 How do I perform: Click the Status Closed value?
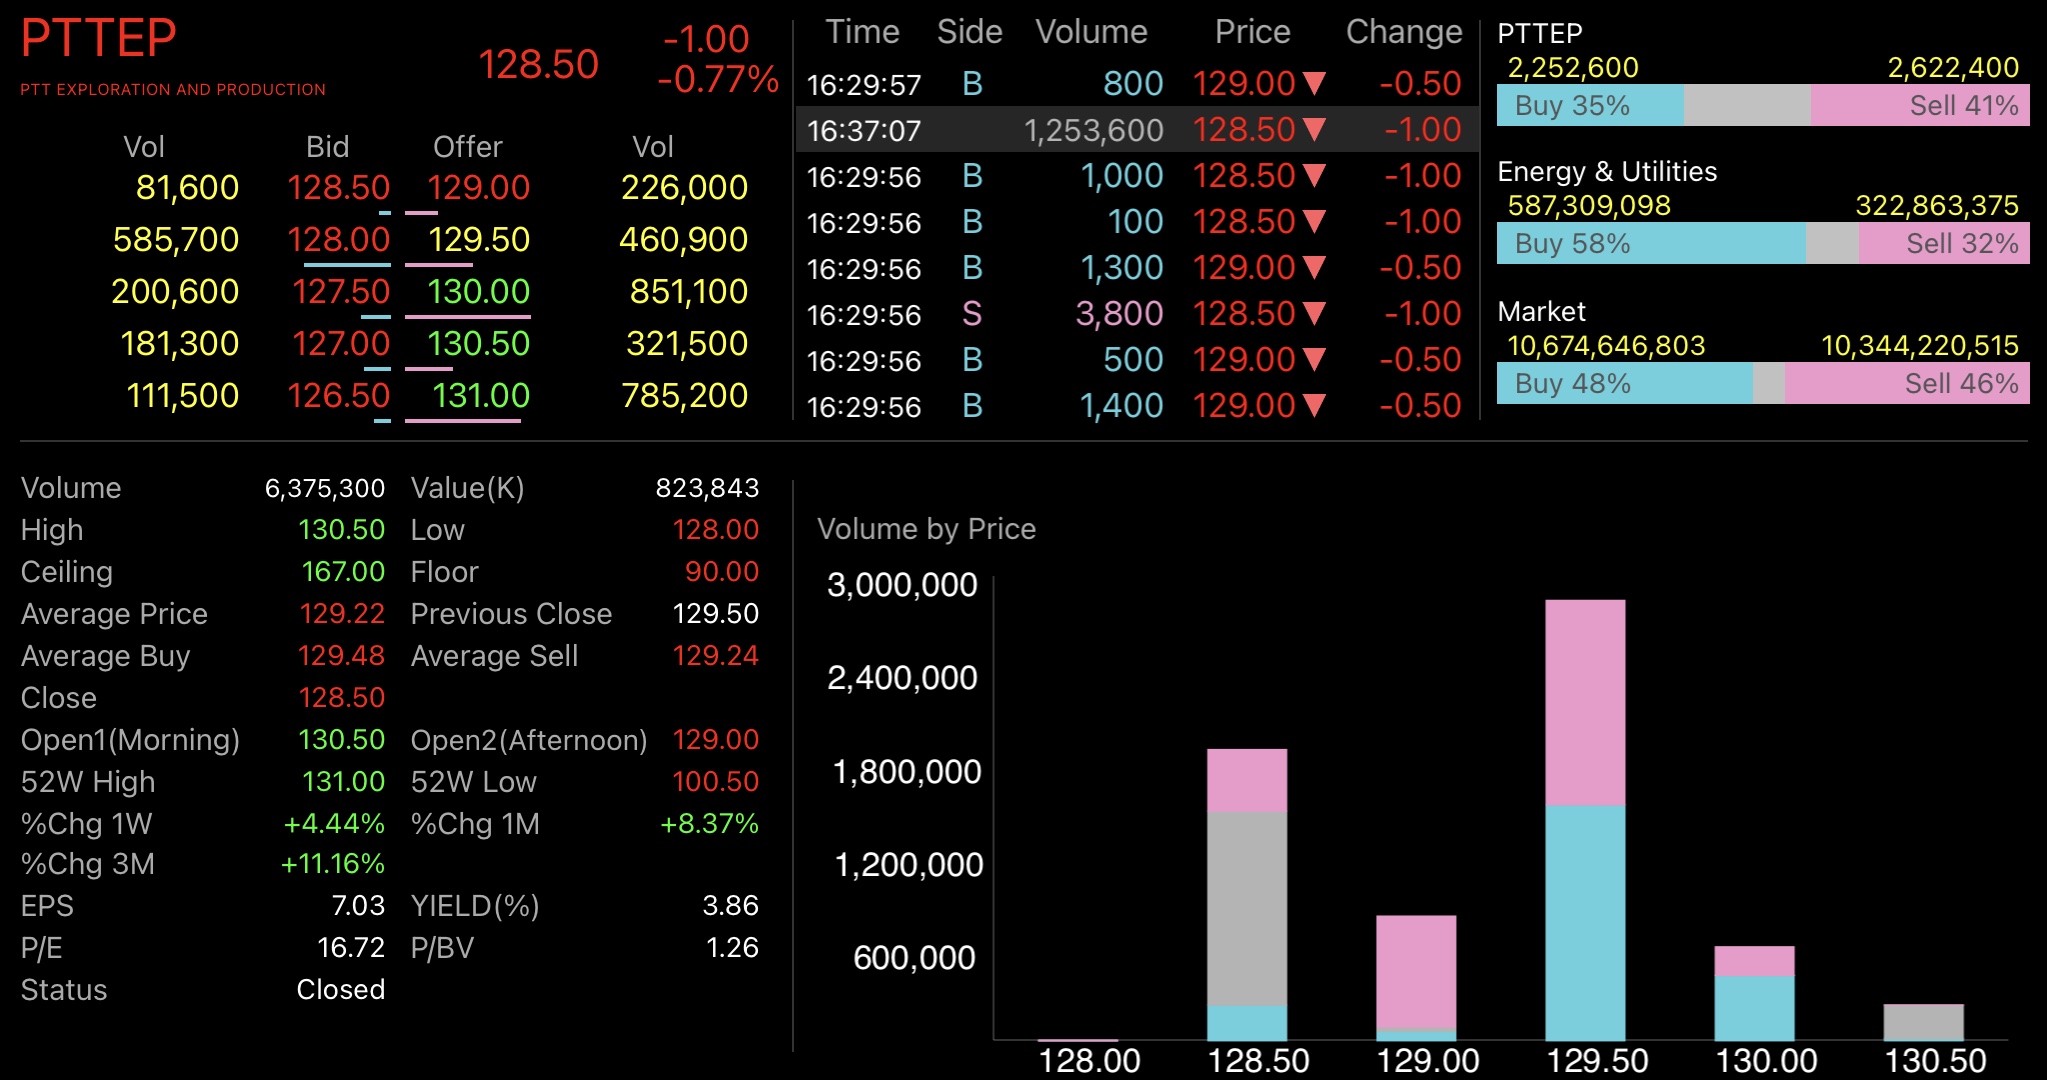[340, 990]
